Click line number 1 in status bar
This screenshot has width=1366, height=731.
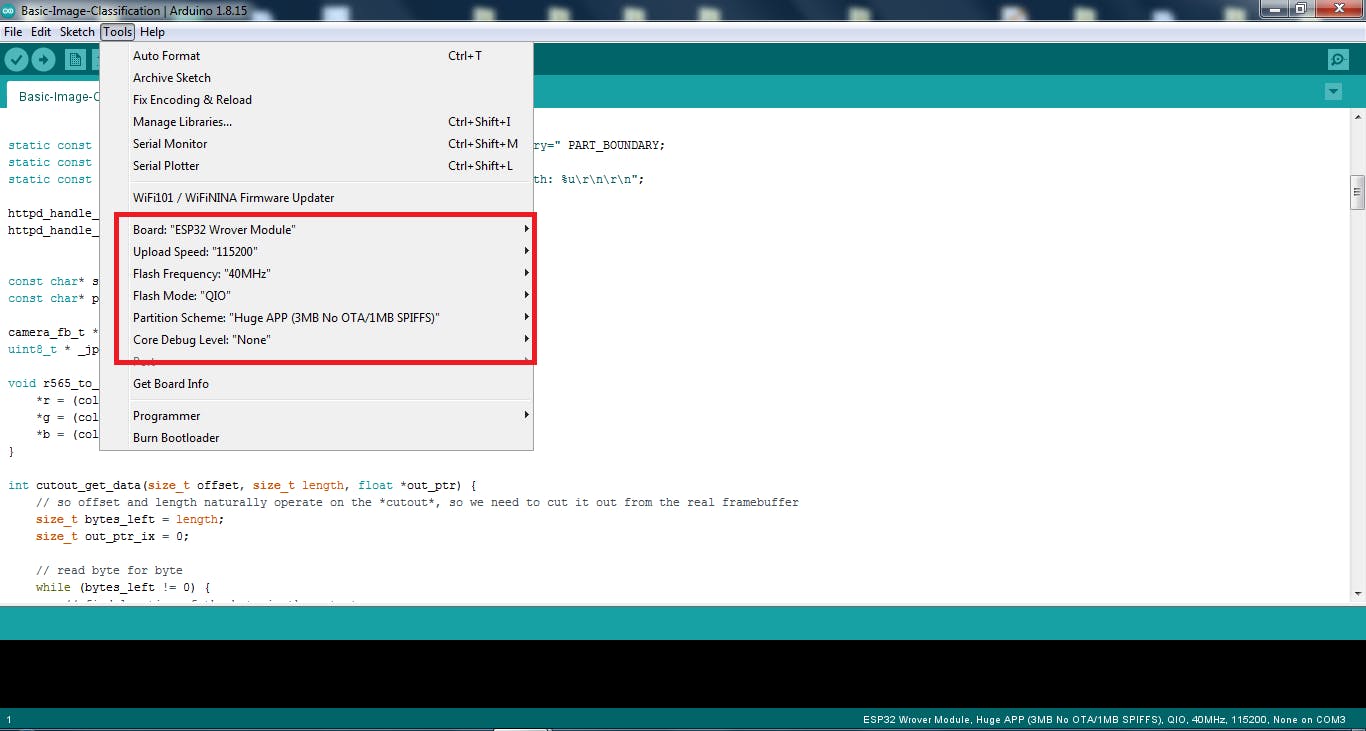(9, 719)
